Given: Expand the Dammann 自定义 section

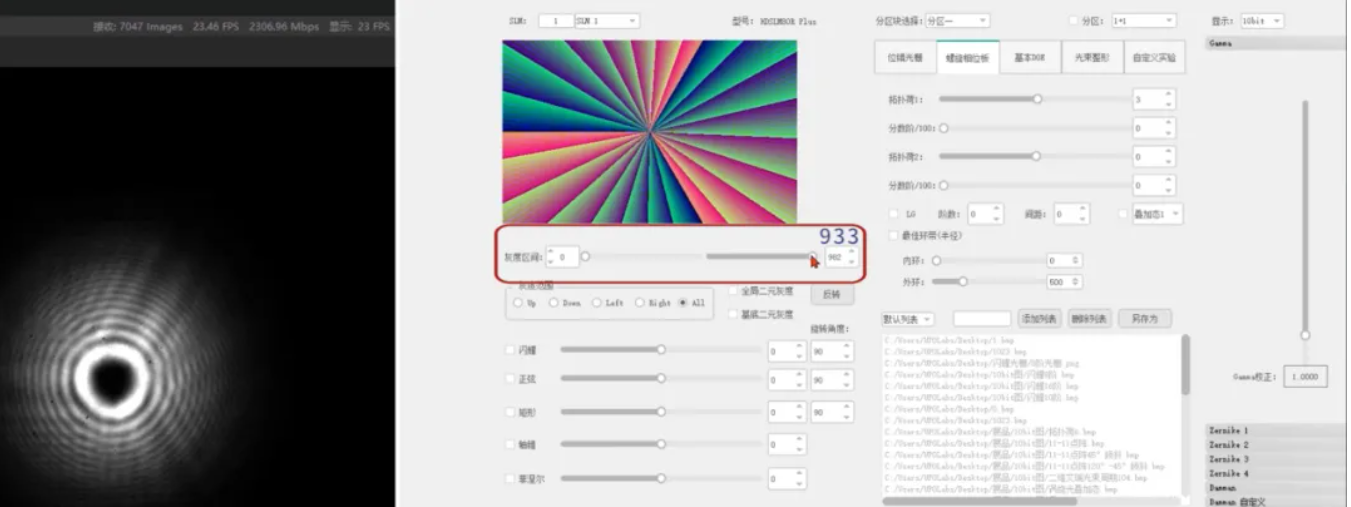Looking at the screenshot, I should 1275,501.
